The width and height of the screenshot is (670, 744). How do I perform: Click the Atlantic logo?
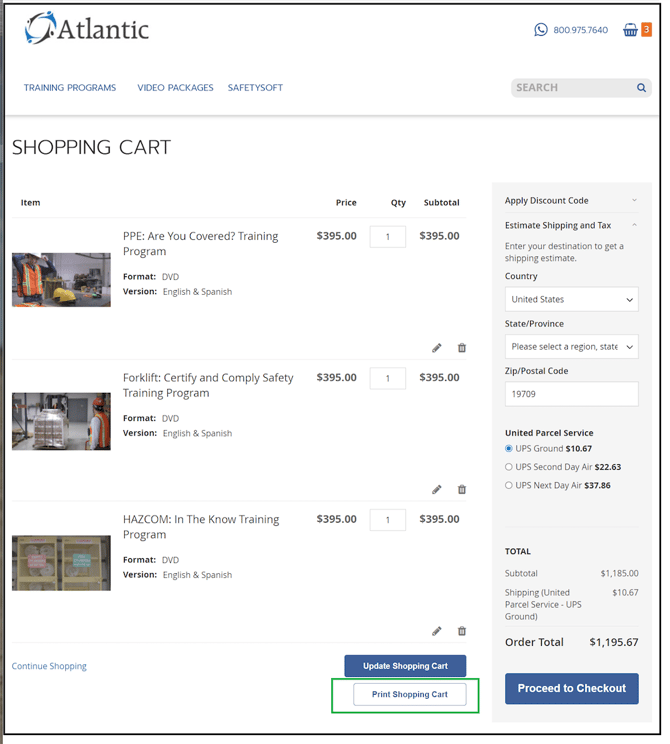pyautogui.click(x=87, y=29)
